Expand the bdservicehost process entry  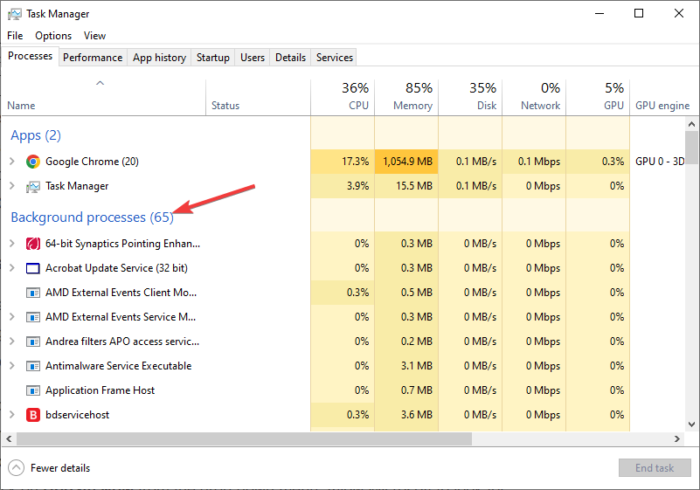point(12,415)
